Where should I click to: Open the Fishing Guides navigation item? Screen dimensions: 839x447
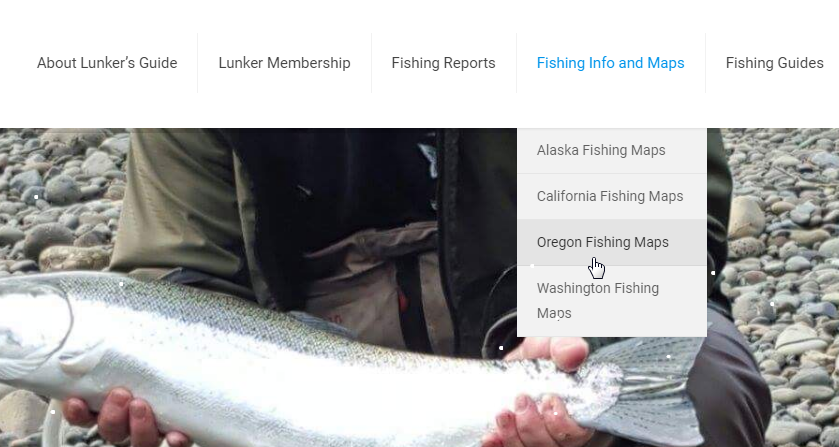click(x=774, y=63)
